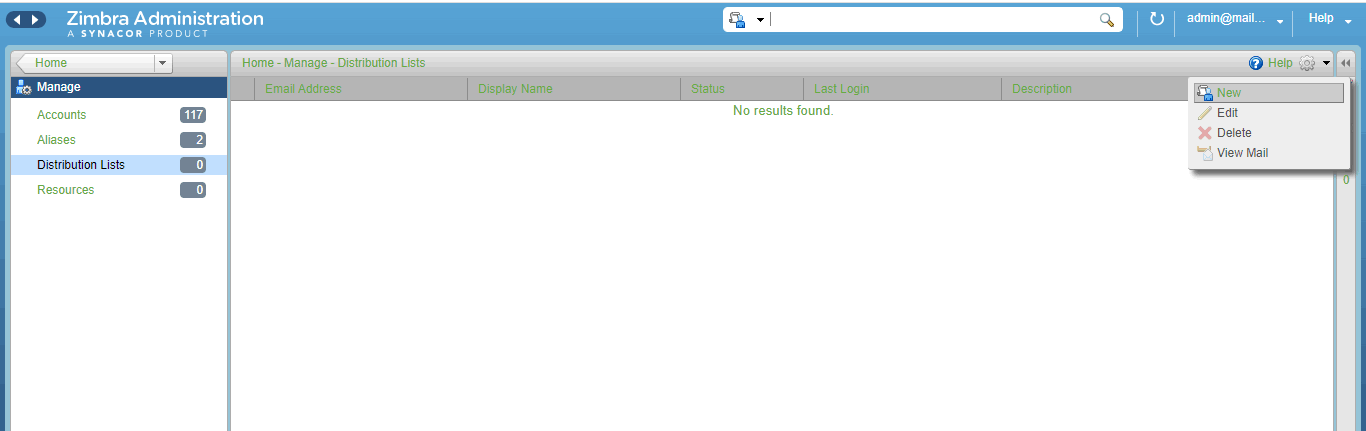Image resolution: width=1366 pixels, height=431 pixels.
Task: Click the blue Help question mark icon
Action: coord(1256,63)
